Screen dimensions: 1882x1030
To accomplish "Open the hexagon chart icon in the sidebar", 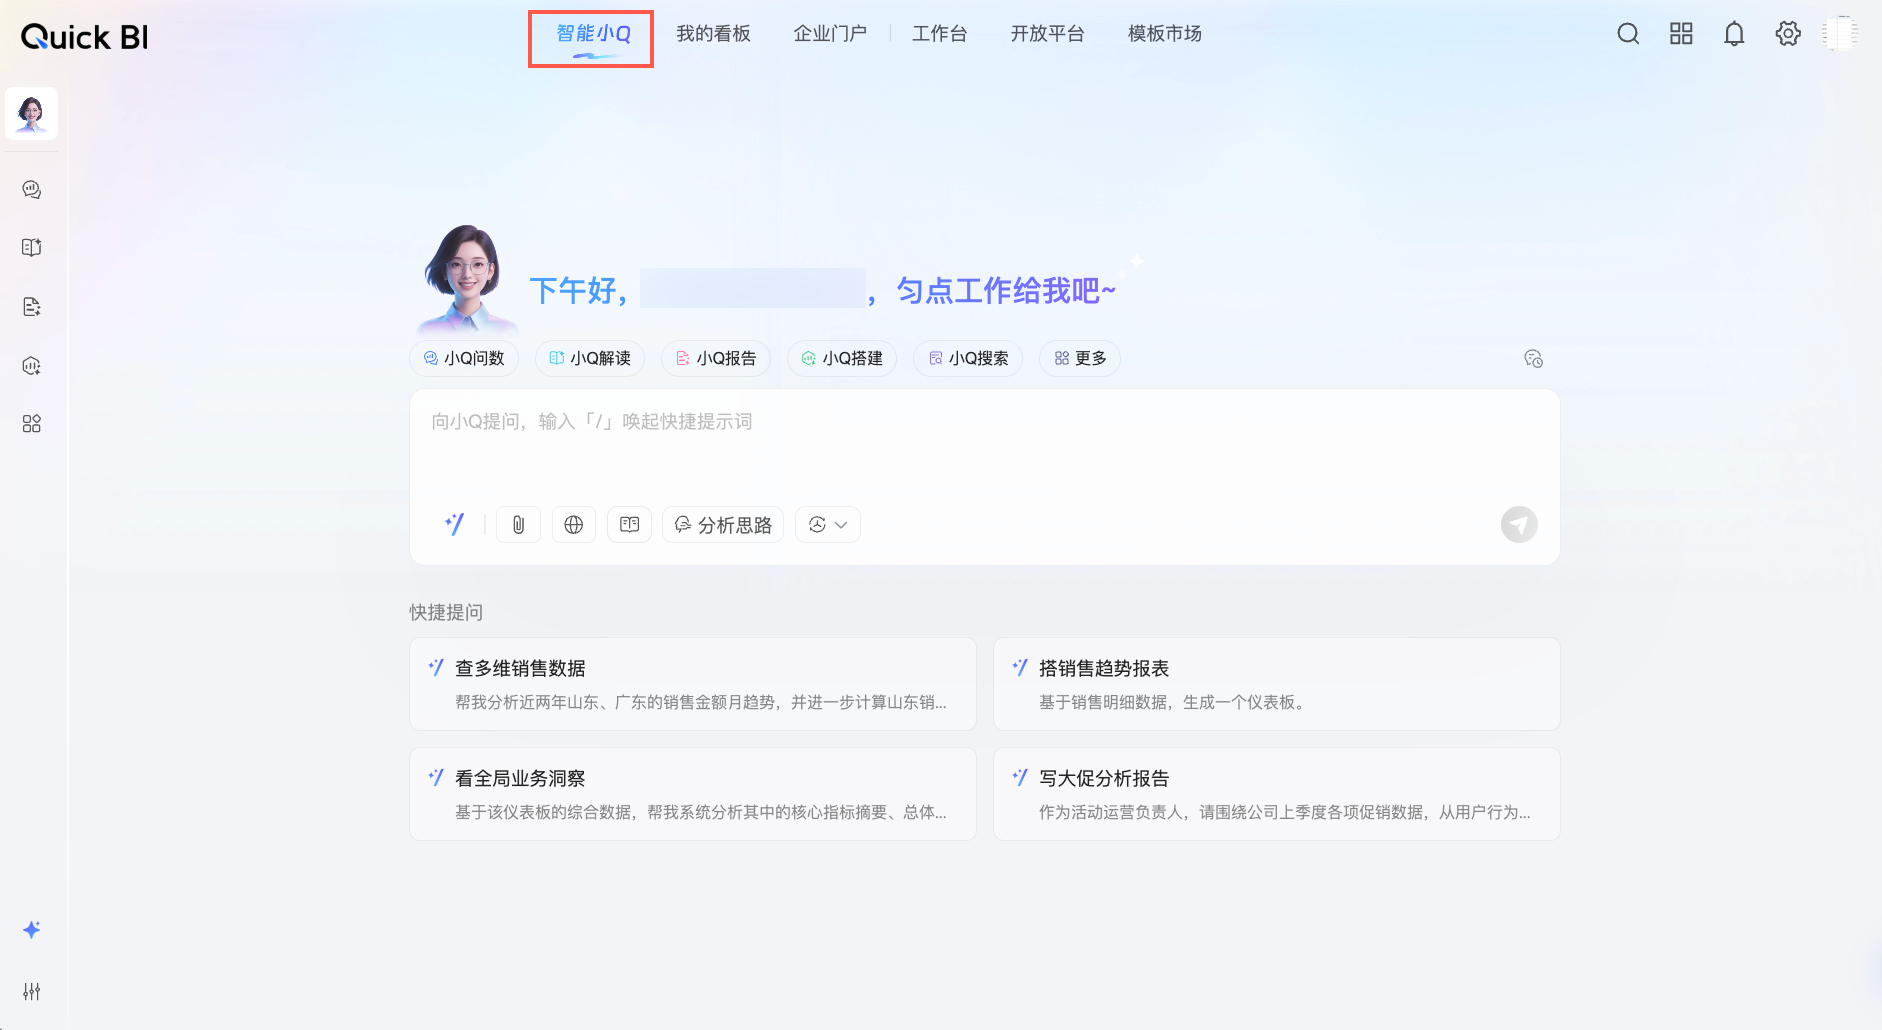I will pyautogui.click(x=32, y=365).
